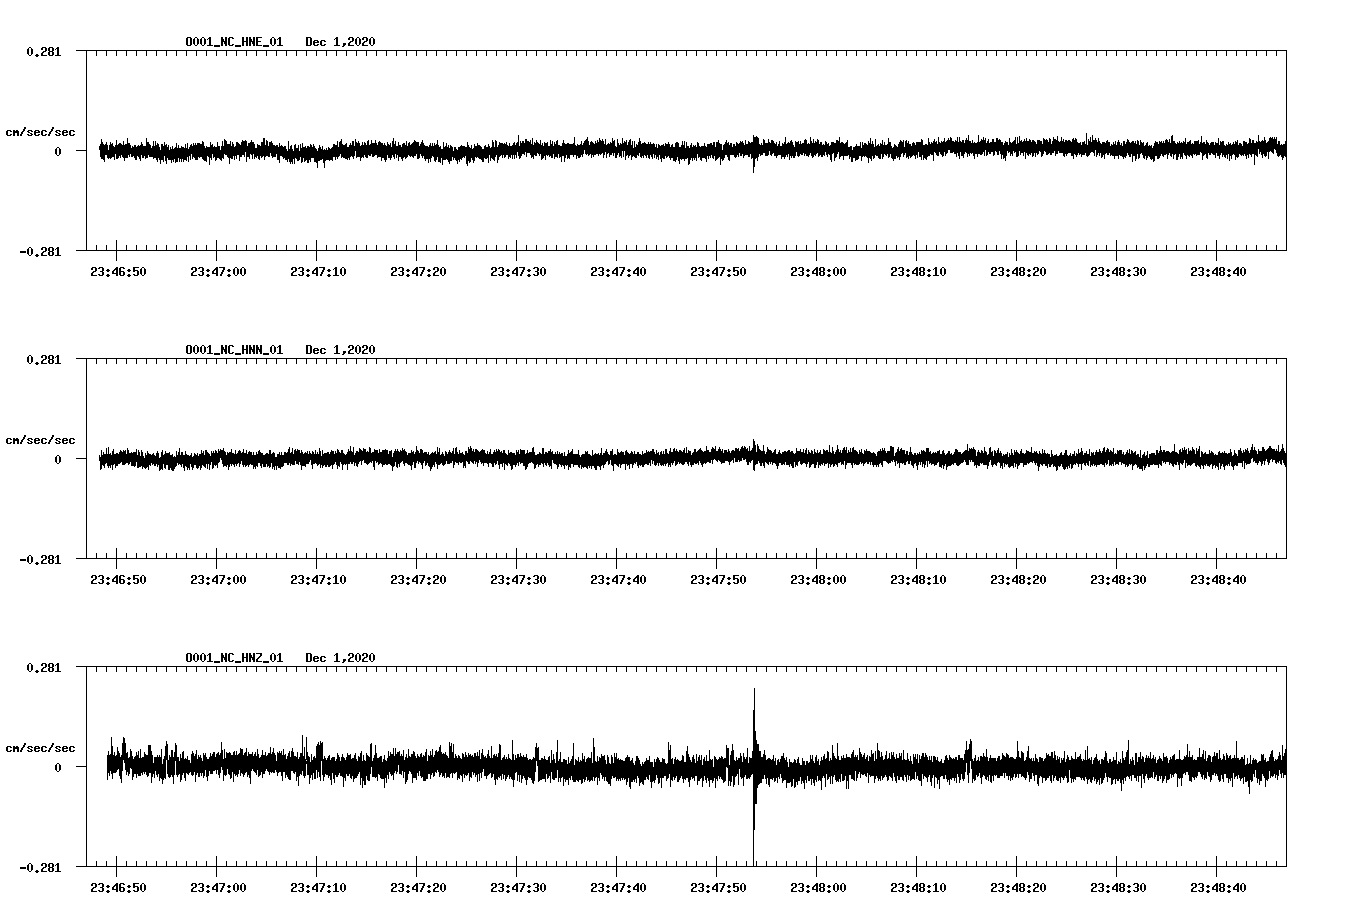Select the 0001_NC_HNN_01 channel title
The image size is (1358, 924).
(x=233, y=350)
